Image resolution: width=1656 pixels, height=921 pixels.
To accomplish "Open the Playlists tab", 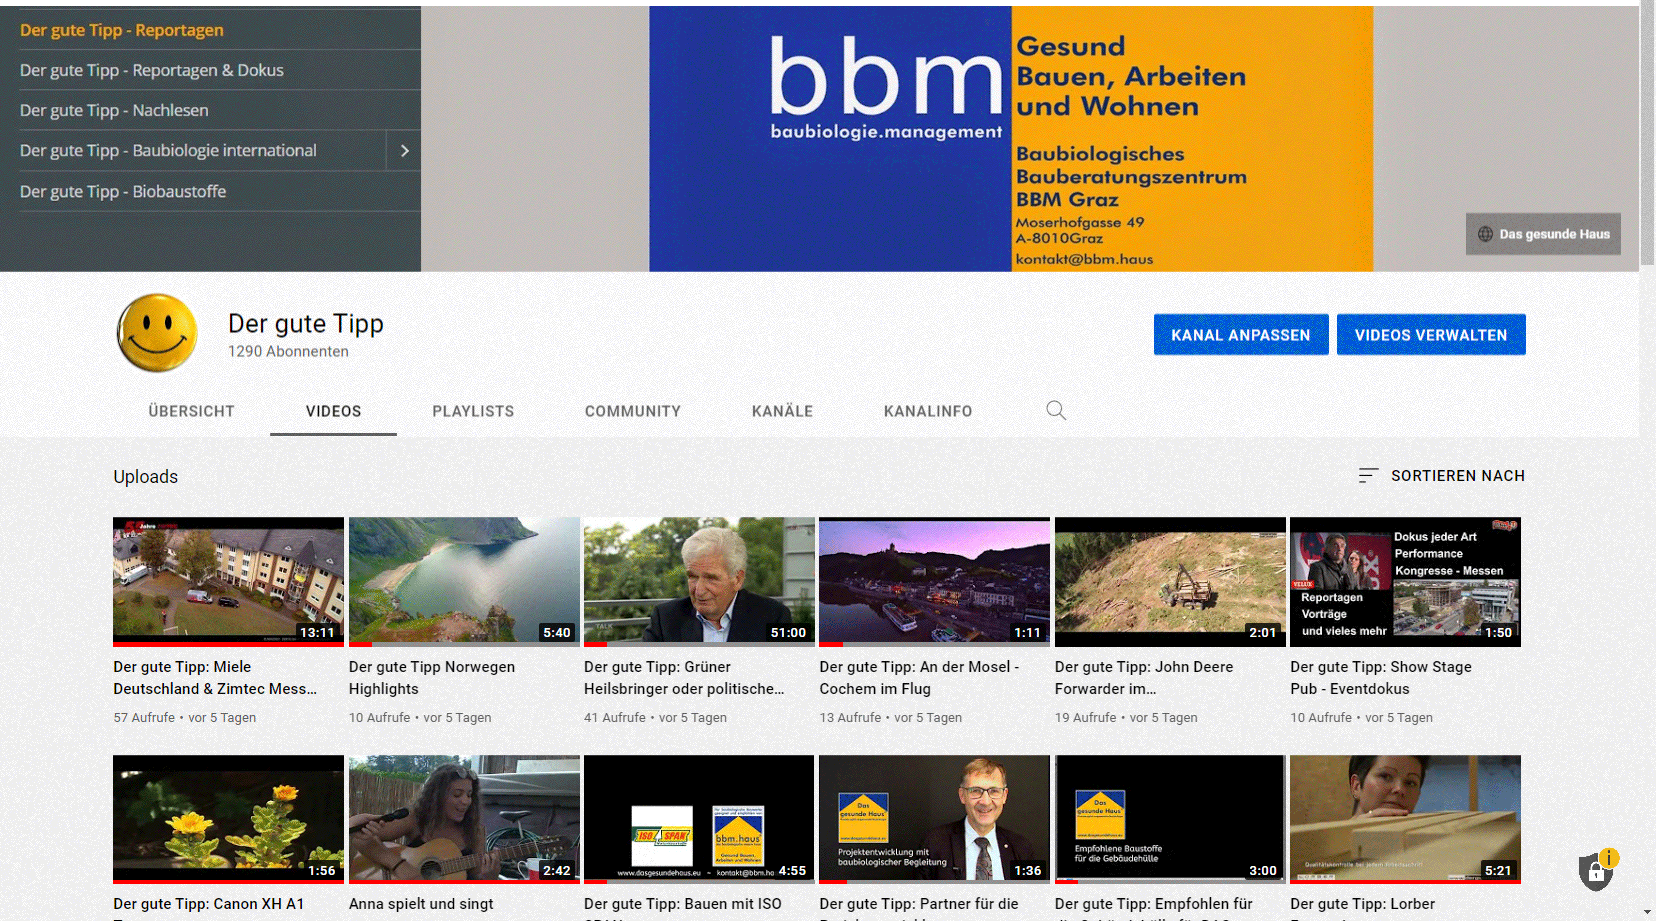I will click(x=473, y=411).
